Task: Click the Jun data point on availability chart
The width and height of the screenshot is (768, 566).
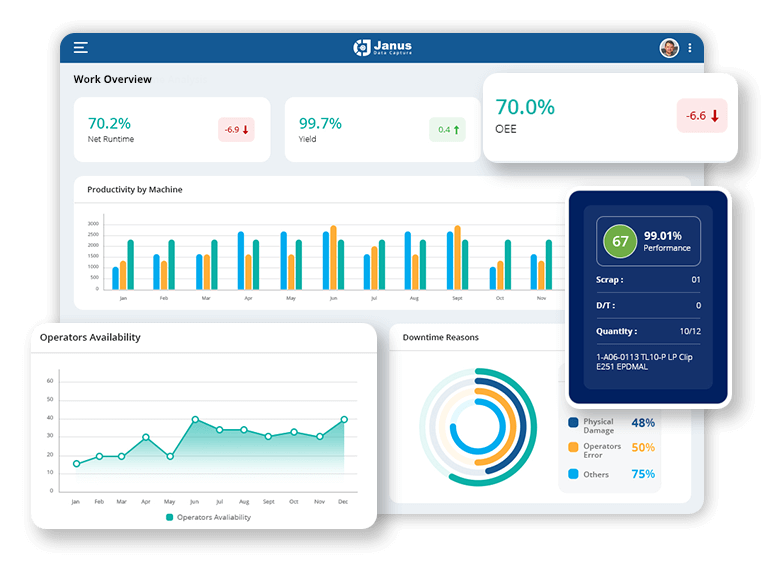Action: 195,420
